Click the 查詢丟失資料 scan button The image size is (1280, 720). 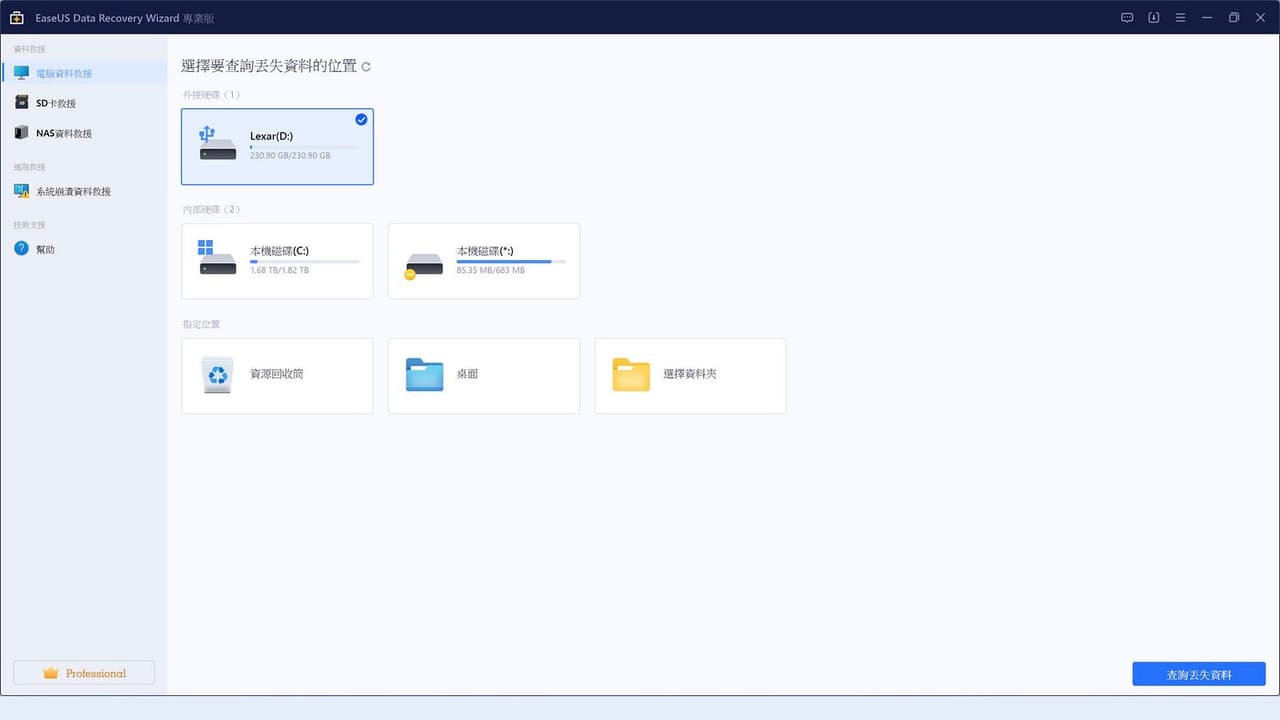pos(1199,674)
